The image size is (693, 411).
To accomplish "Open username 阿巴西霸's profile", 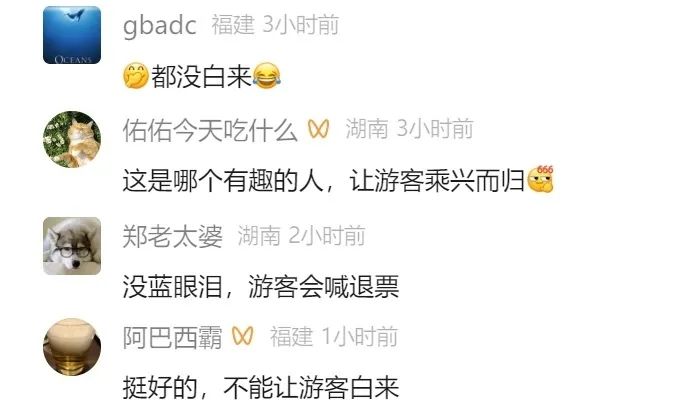I will point(172,337).
